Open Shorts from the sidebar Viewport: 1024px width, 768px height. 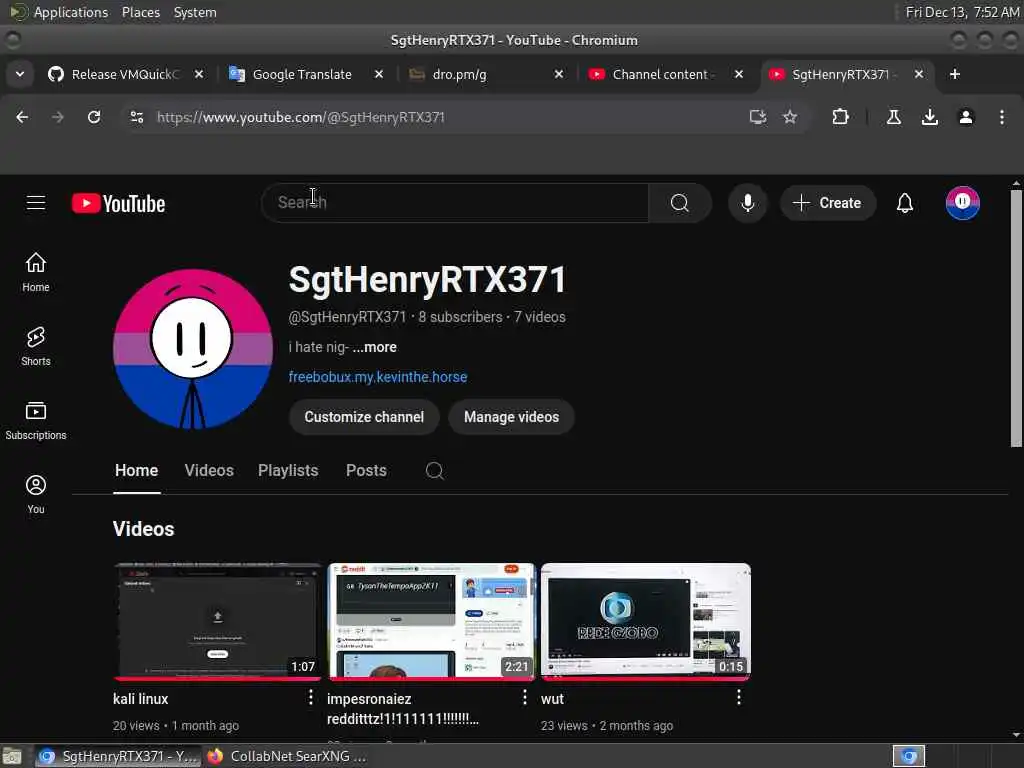(36, 347)
